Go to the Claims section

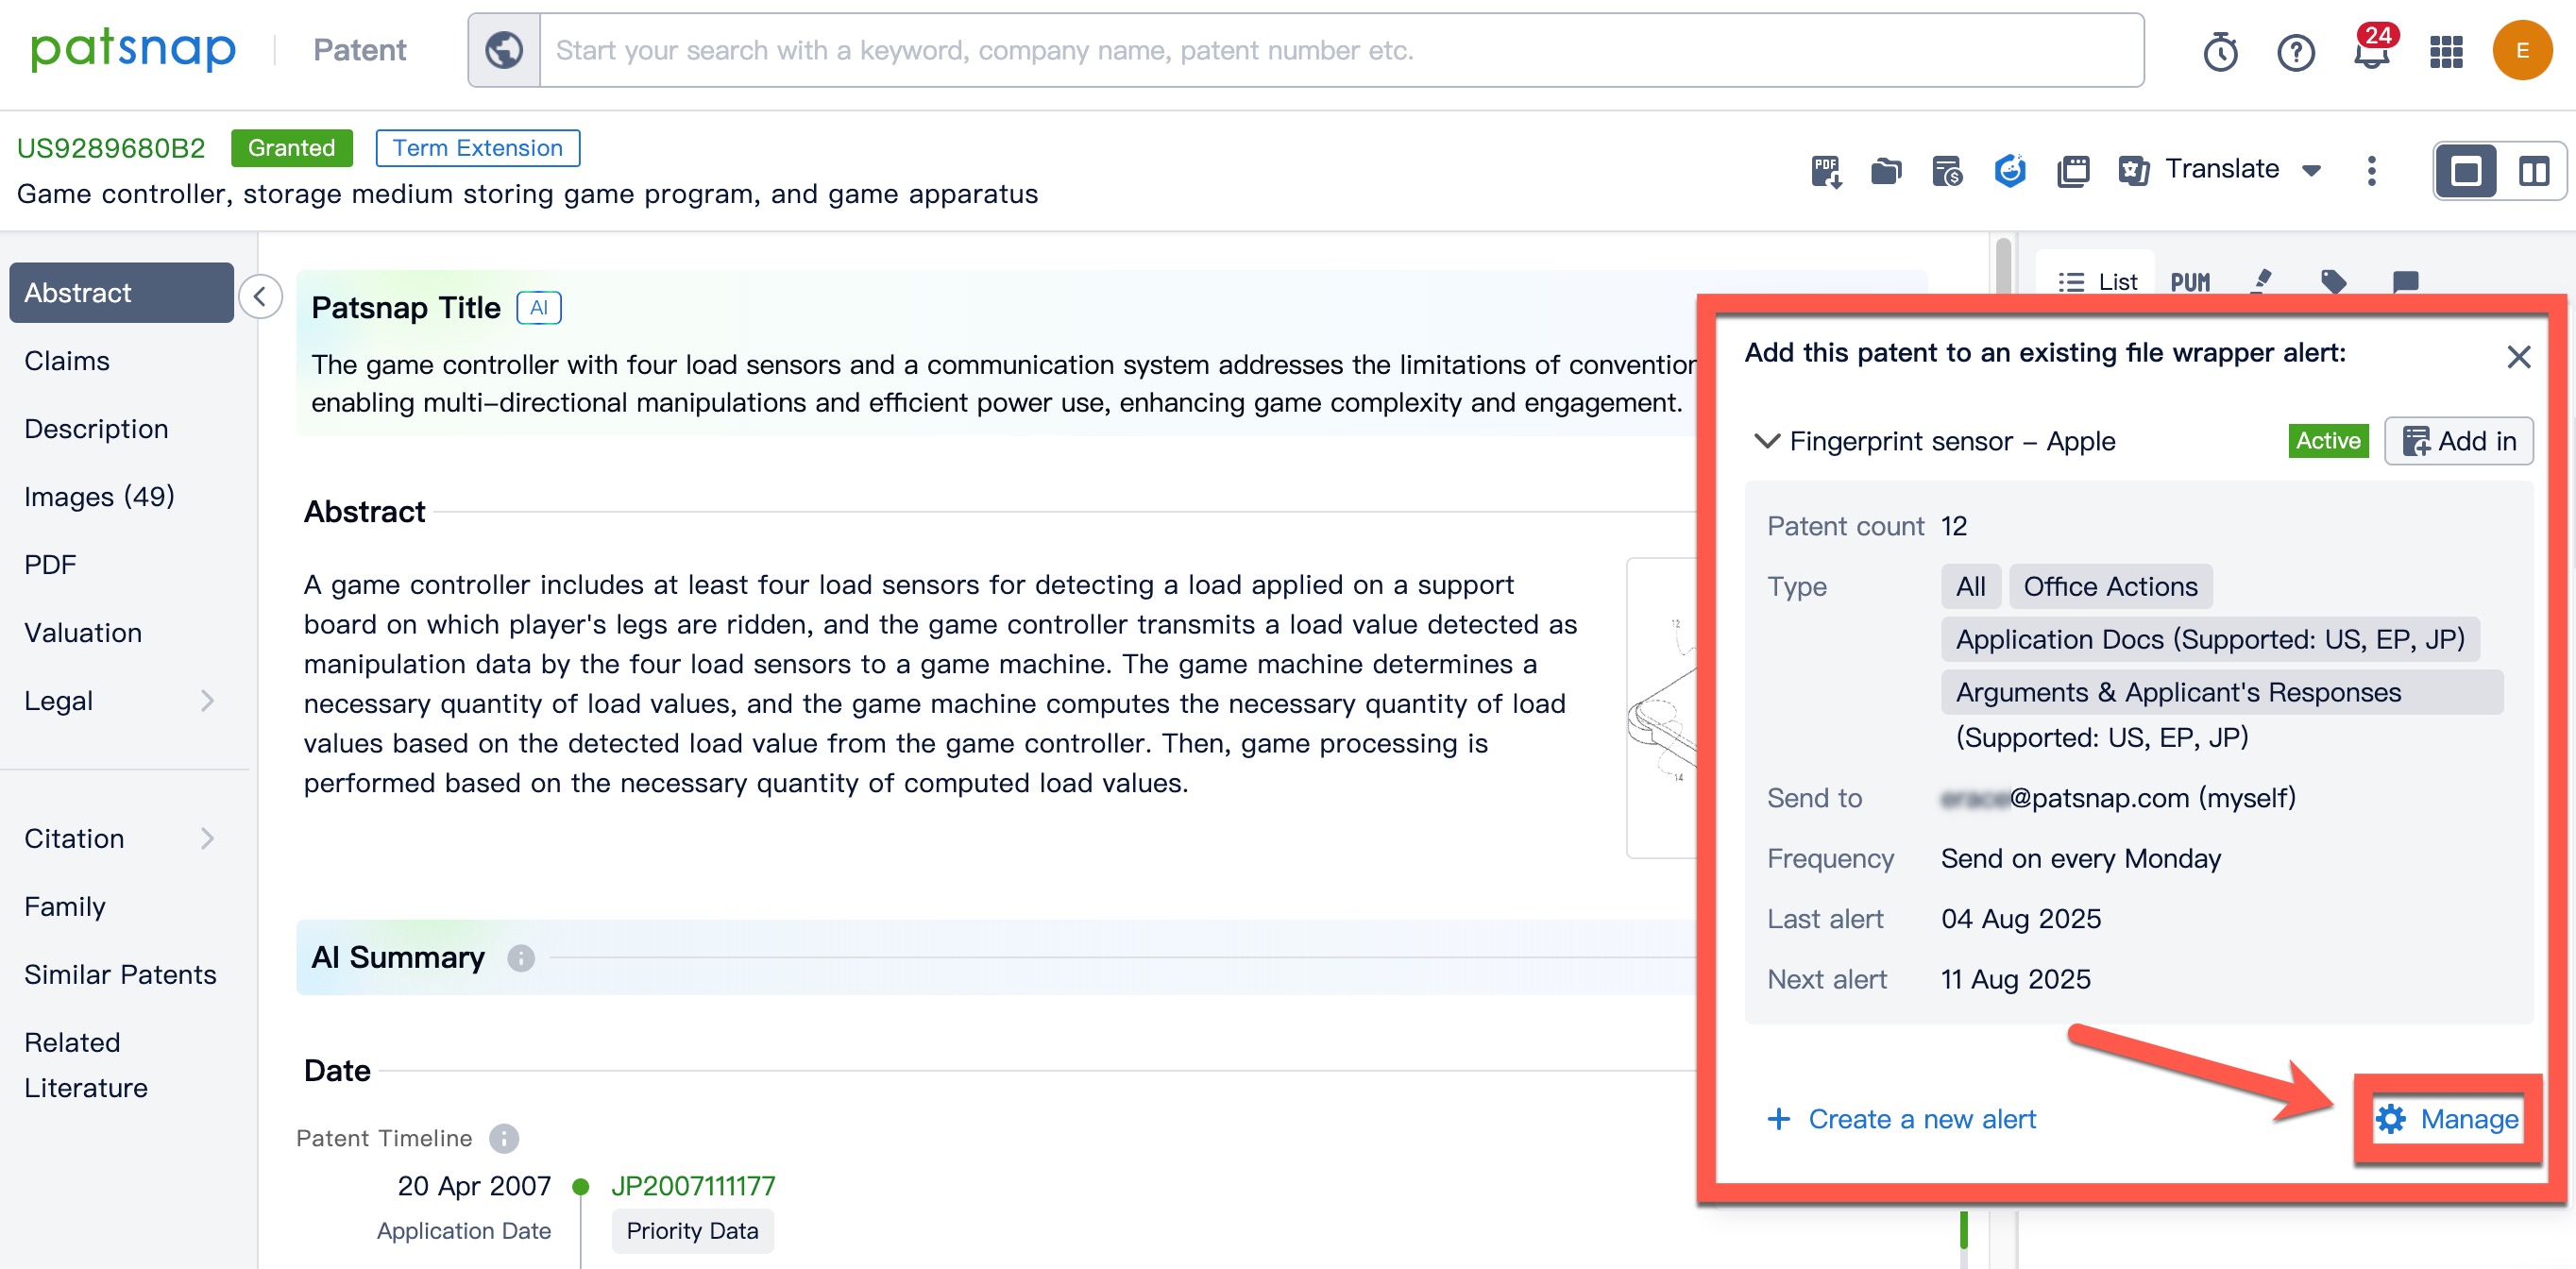[67, 361]
